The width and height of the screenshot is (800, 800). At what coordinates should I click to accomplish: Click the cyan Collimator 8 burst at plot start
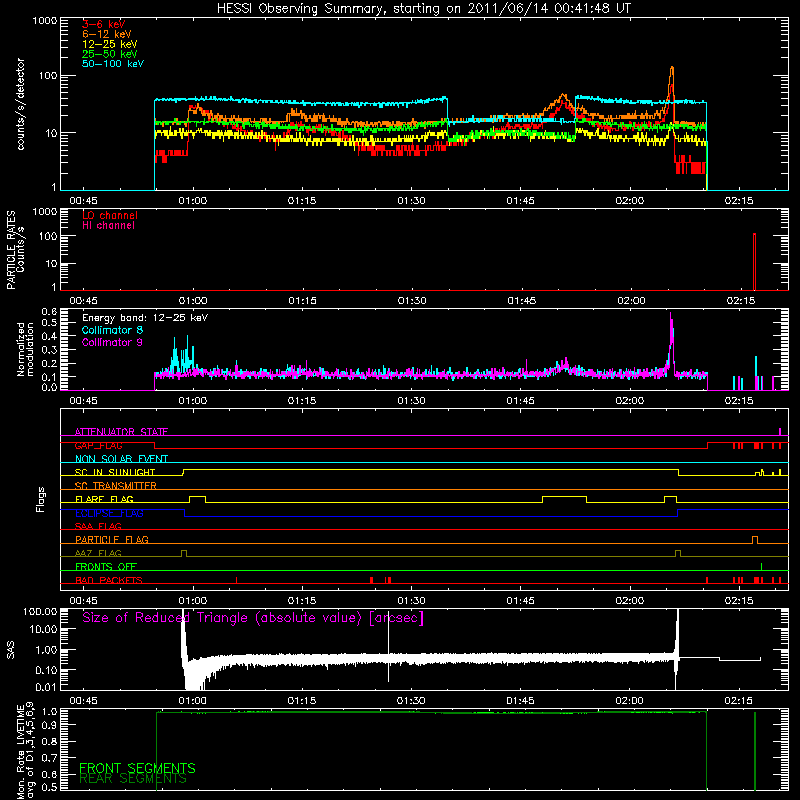(183, 355)
